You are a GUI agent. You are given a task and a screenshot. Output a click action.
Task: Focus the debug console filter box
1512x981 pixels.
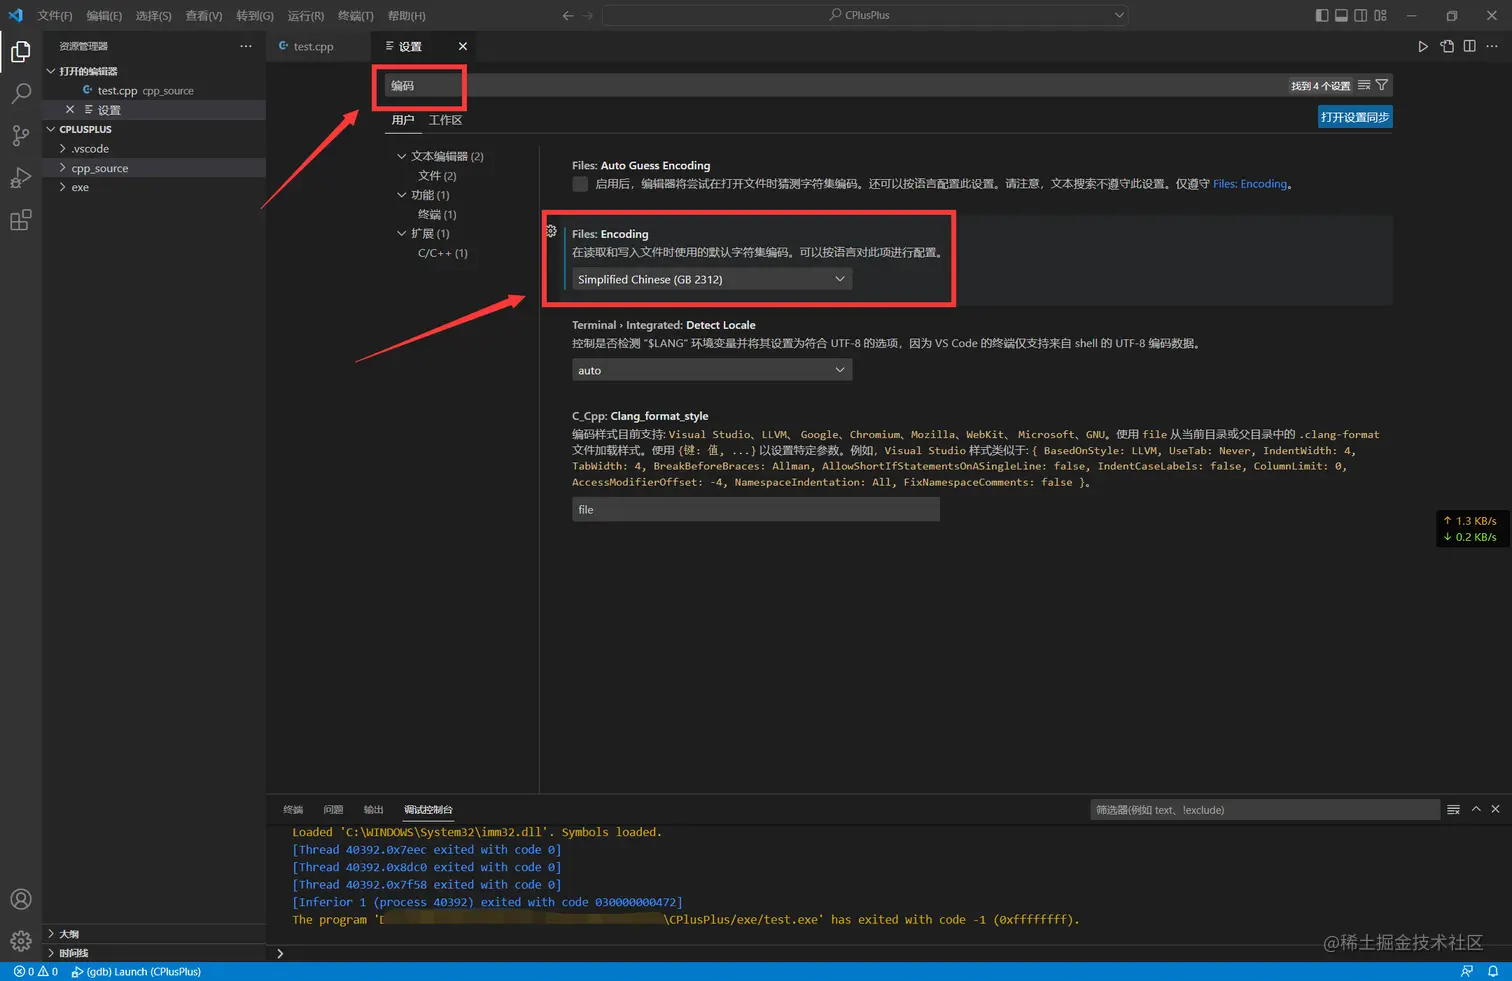point(1265,809)
